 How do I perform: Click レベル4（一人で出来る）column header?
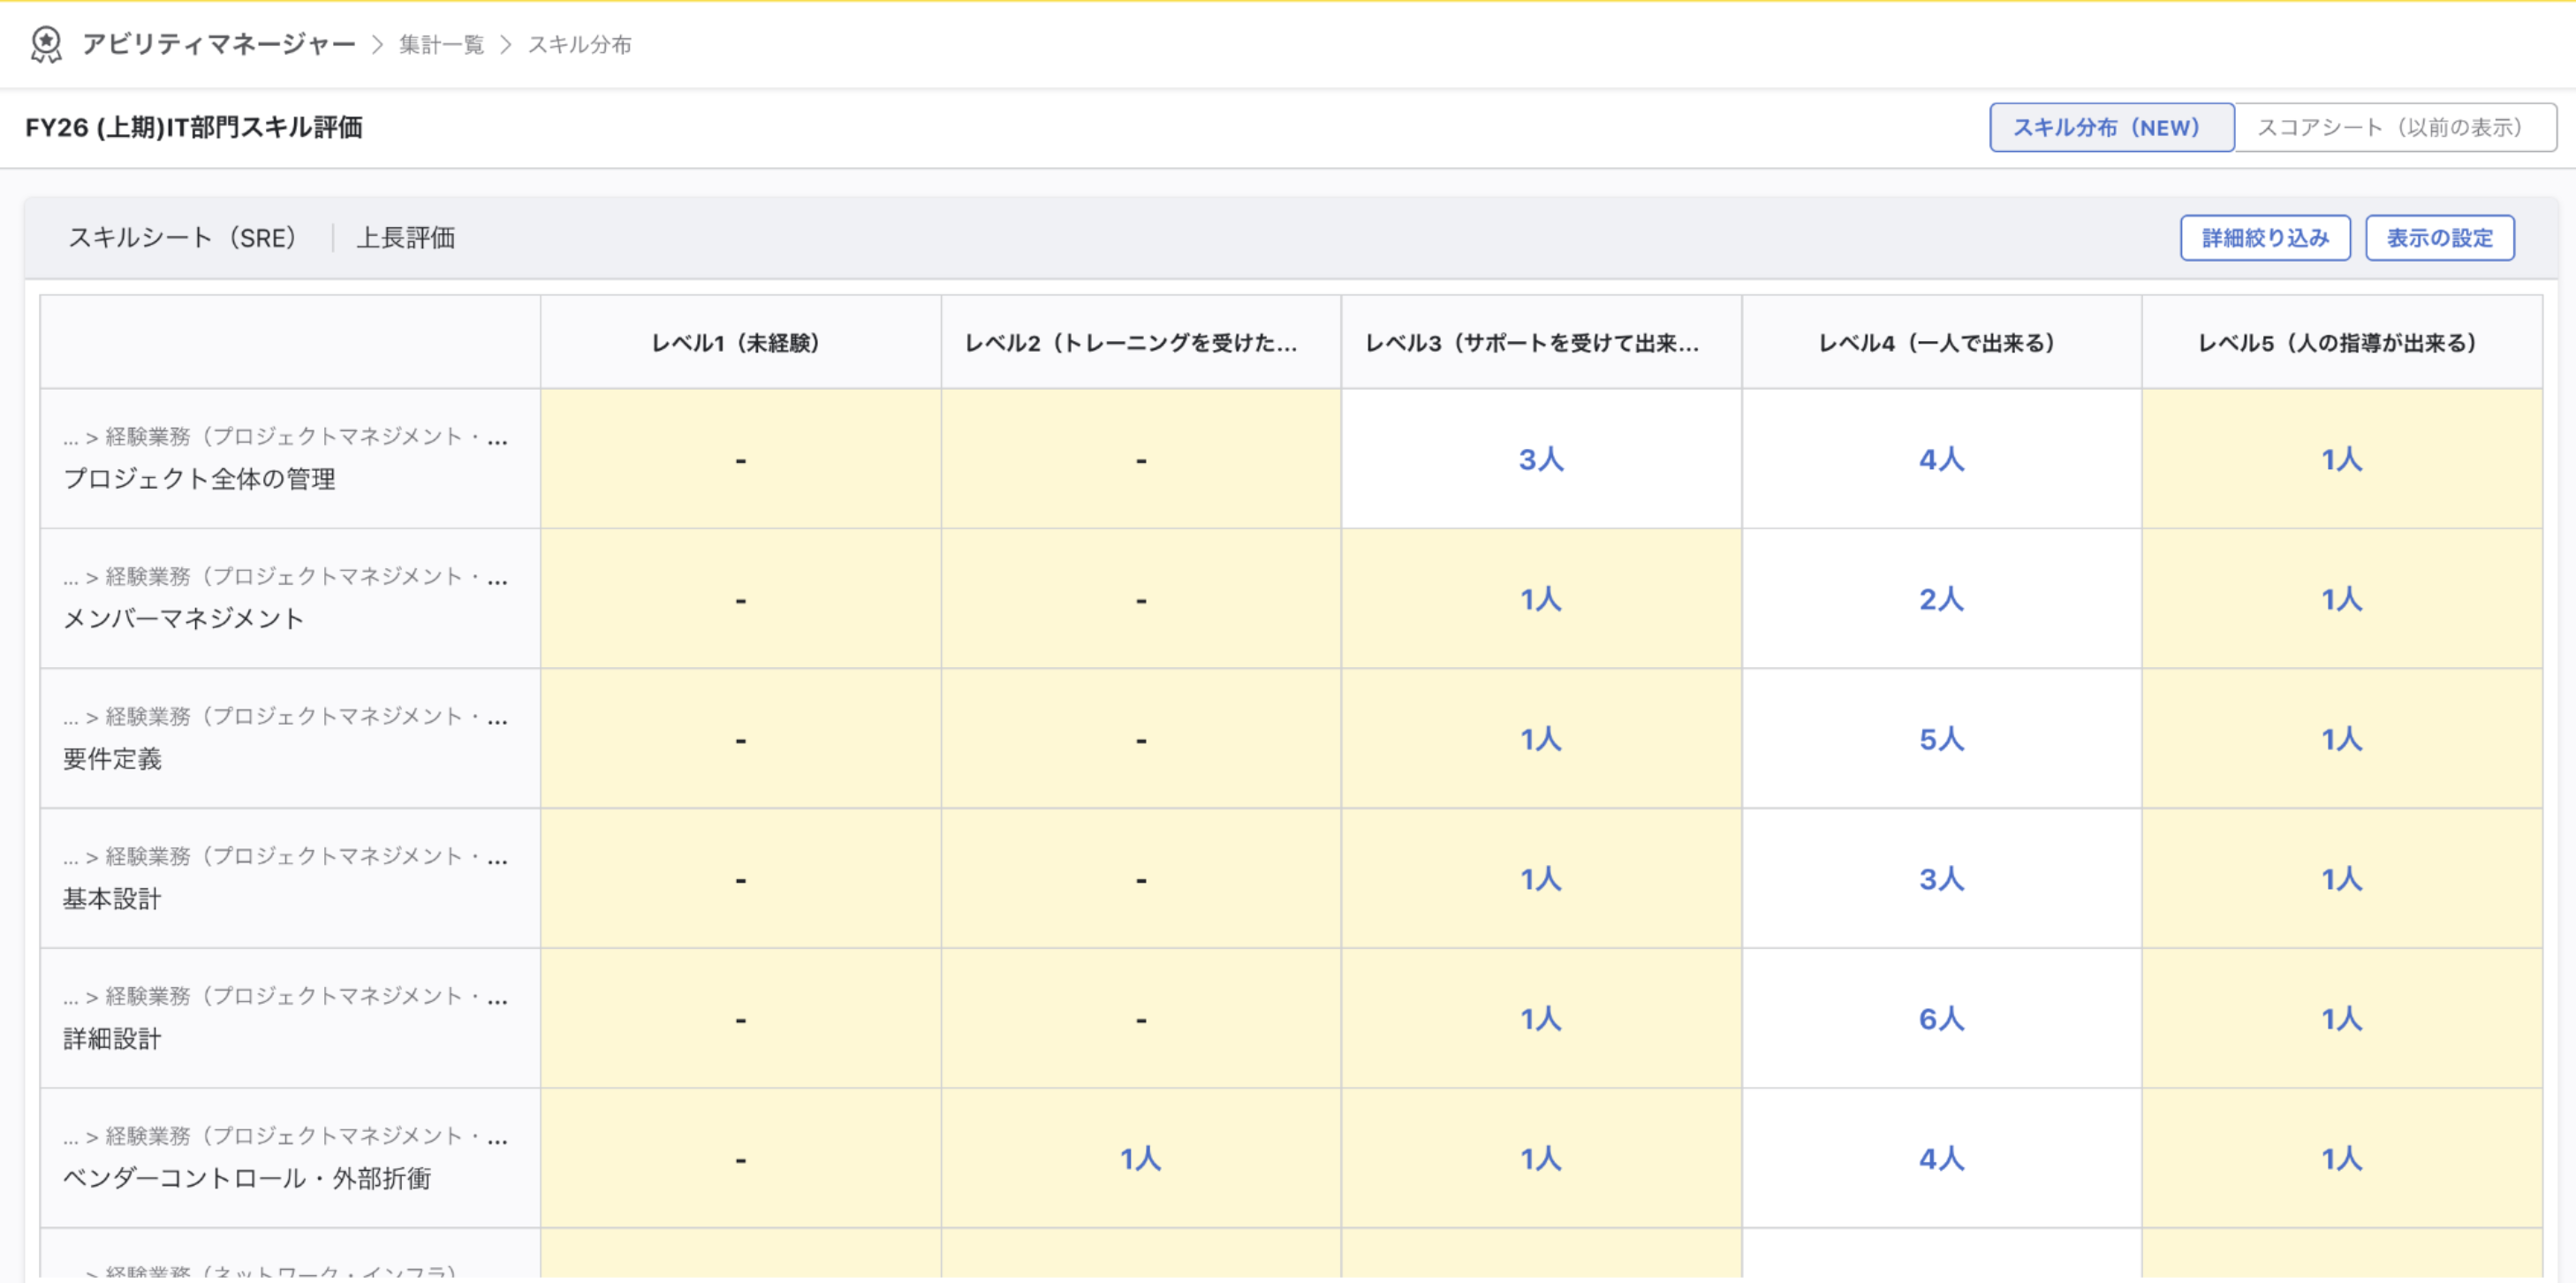pyautogui.click(x=1941, y=343)
